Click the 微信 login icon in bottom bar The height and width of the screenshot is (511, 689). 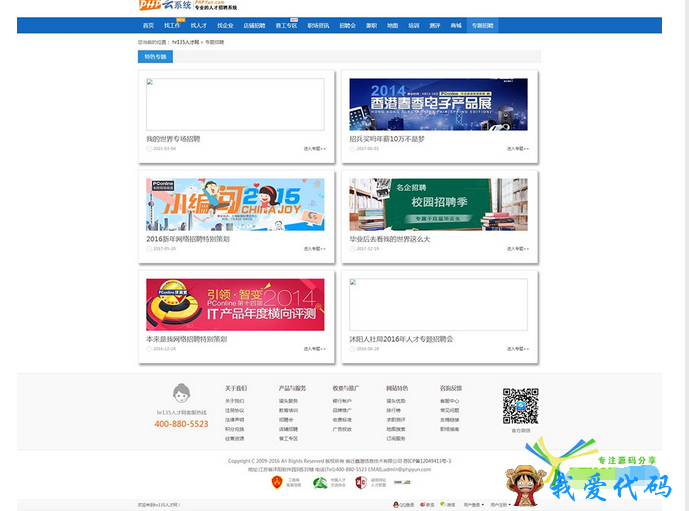pyautogui.click(x=443, y=504)
